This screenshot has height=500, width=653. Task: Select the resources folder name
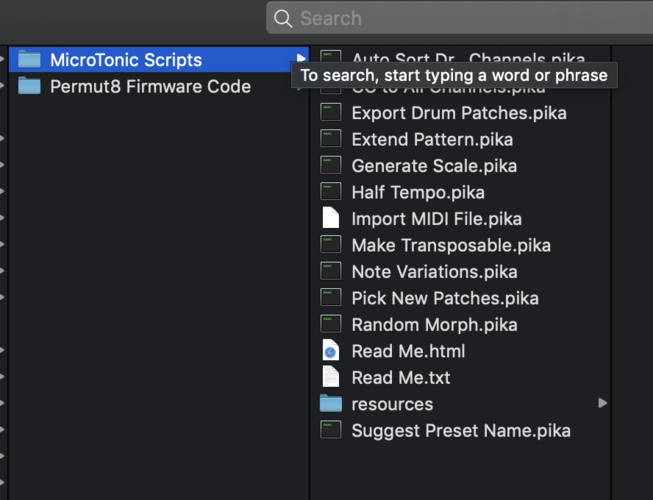coord(392,404)
